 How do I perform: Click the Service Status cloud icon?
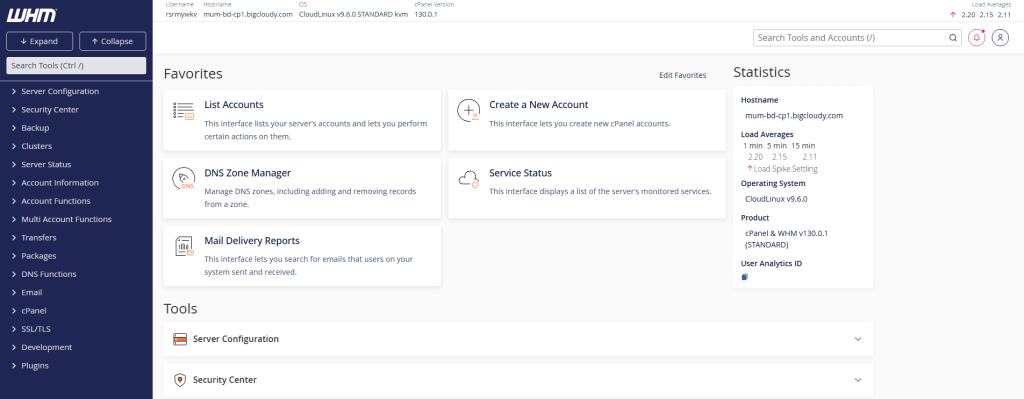469,179
